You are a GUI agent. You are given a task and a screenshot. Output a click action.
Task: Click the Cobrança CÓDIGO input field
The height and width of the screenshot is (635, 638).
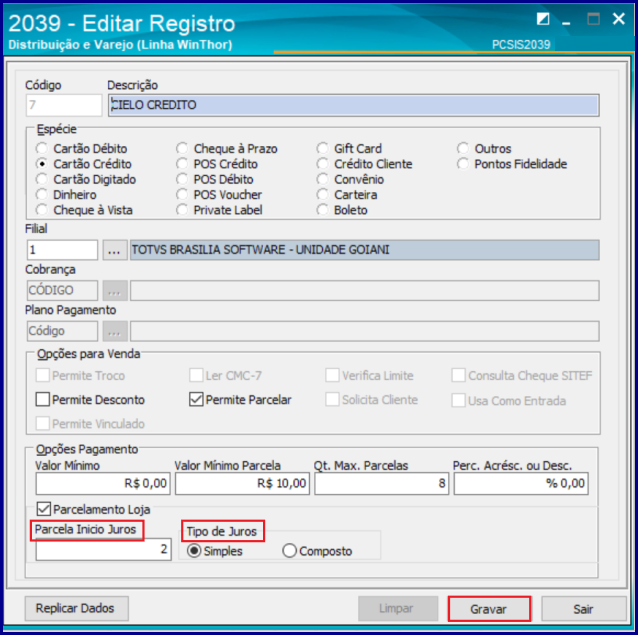(x=62, y=290)
